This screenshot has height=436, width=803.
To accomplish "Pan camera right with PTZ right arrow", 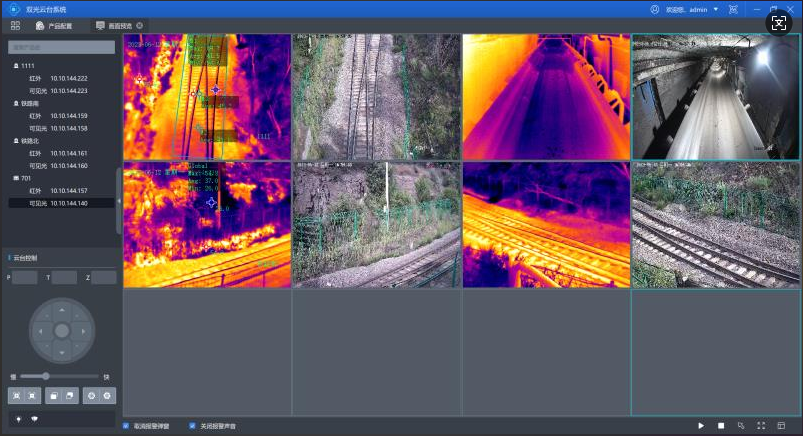I will (x=83, y=331).
